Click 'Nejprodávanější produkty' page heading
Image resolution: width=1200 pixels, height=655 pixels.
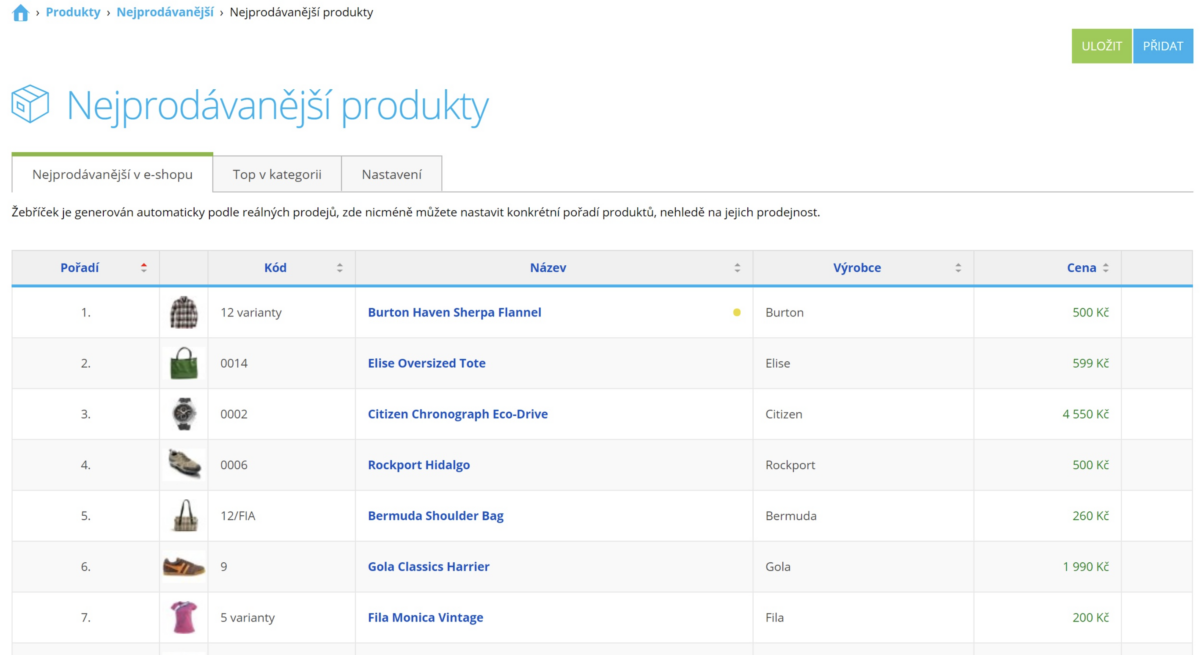(x=278, y=106)
